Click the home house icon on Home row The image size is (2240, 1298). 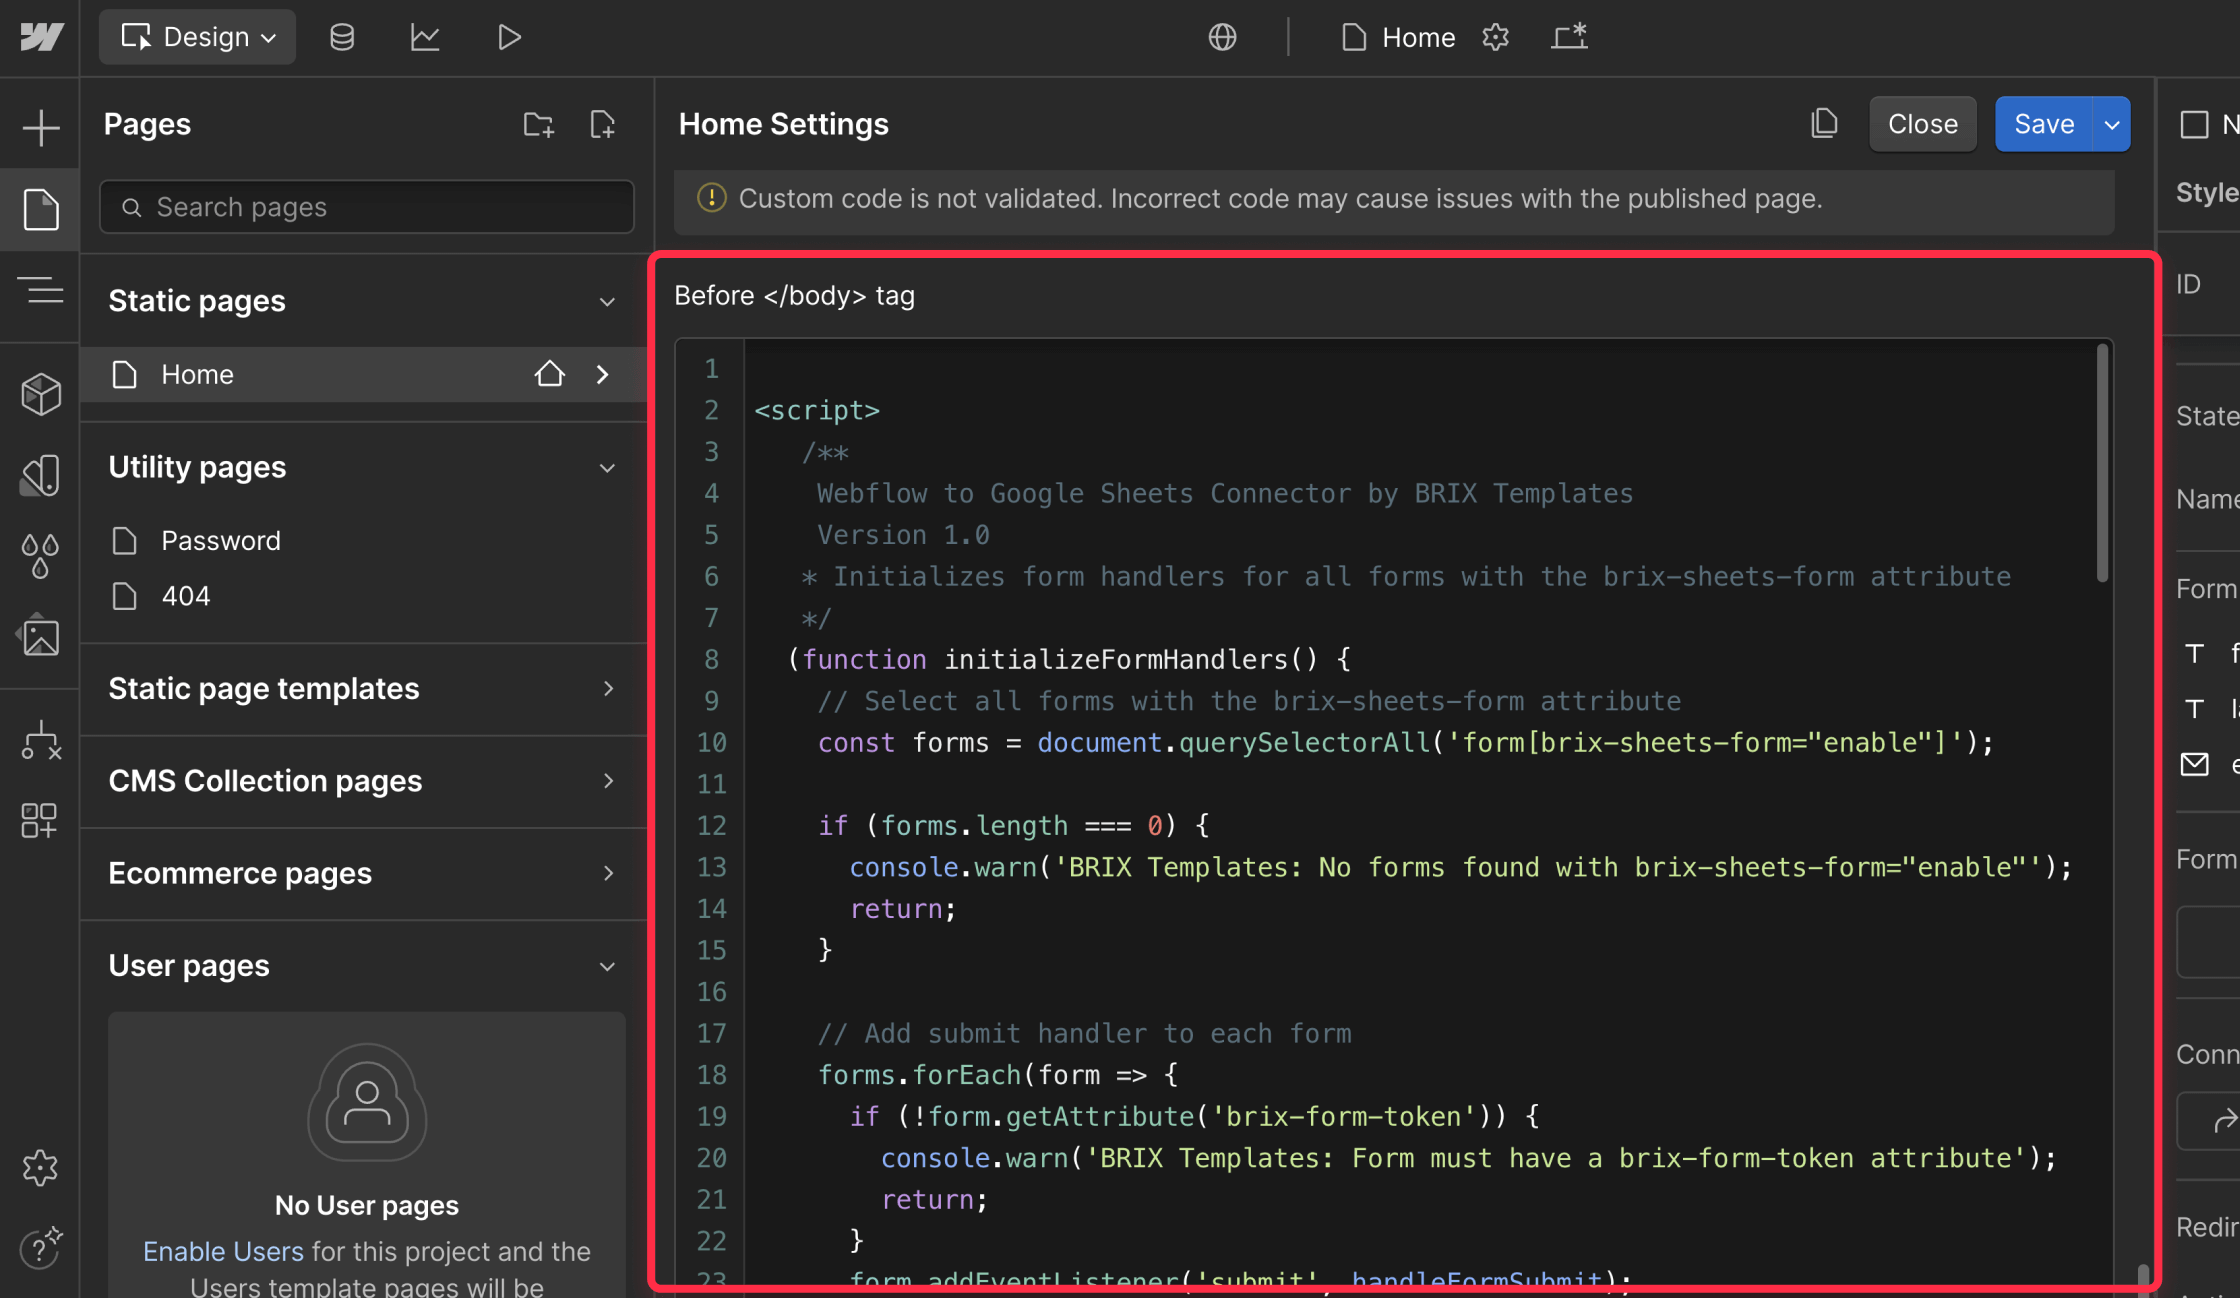point(549,374)
